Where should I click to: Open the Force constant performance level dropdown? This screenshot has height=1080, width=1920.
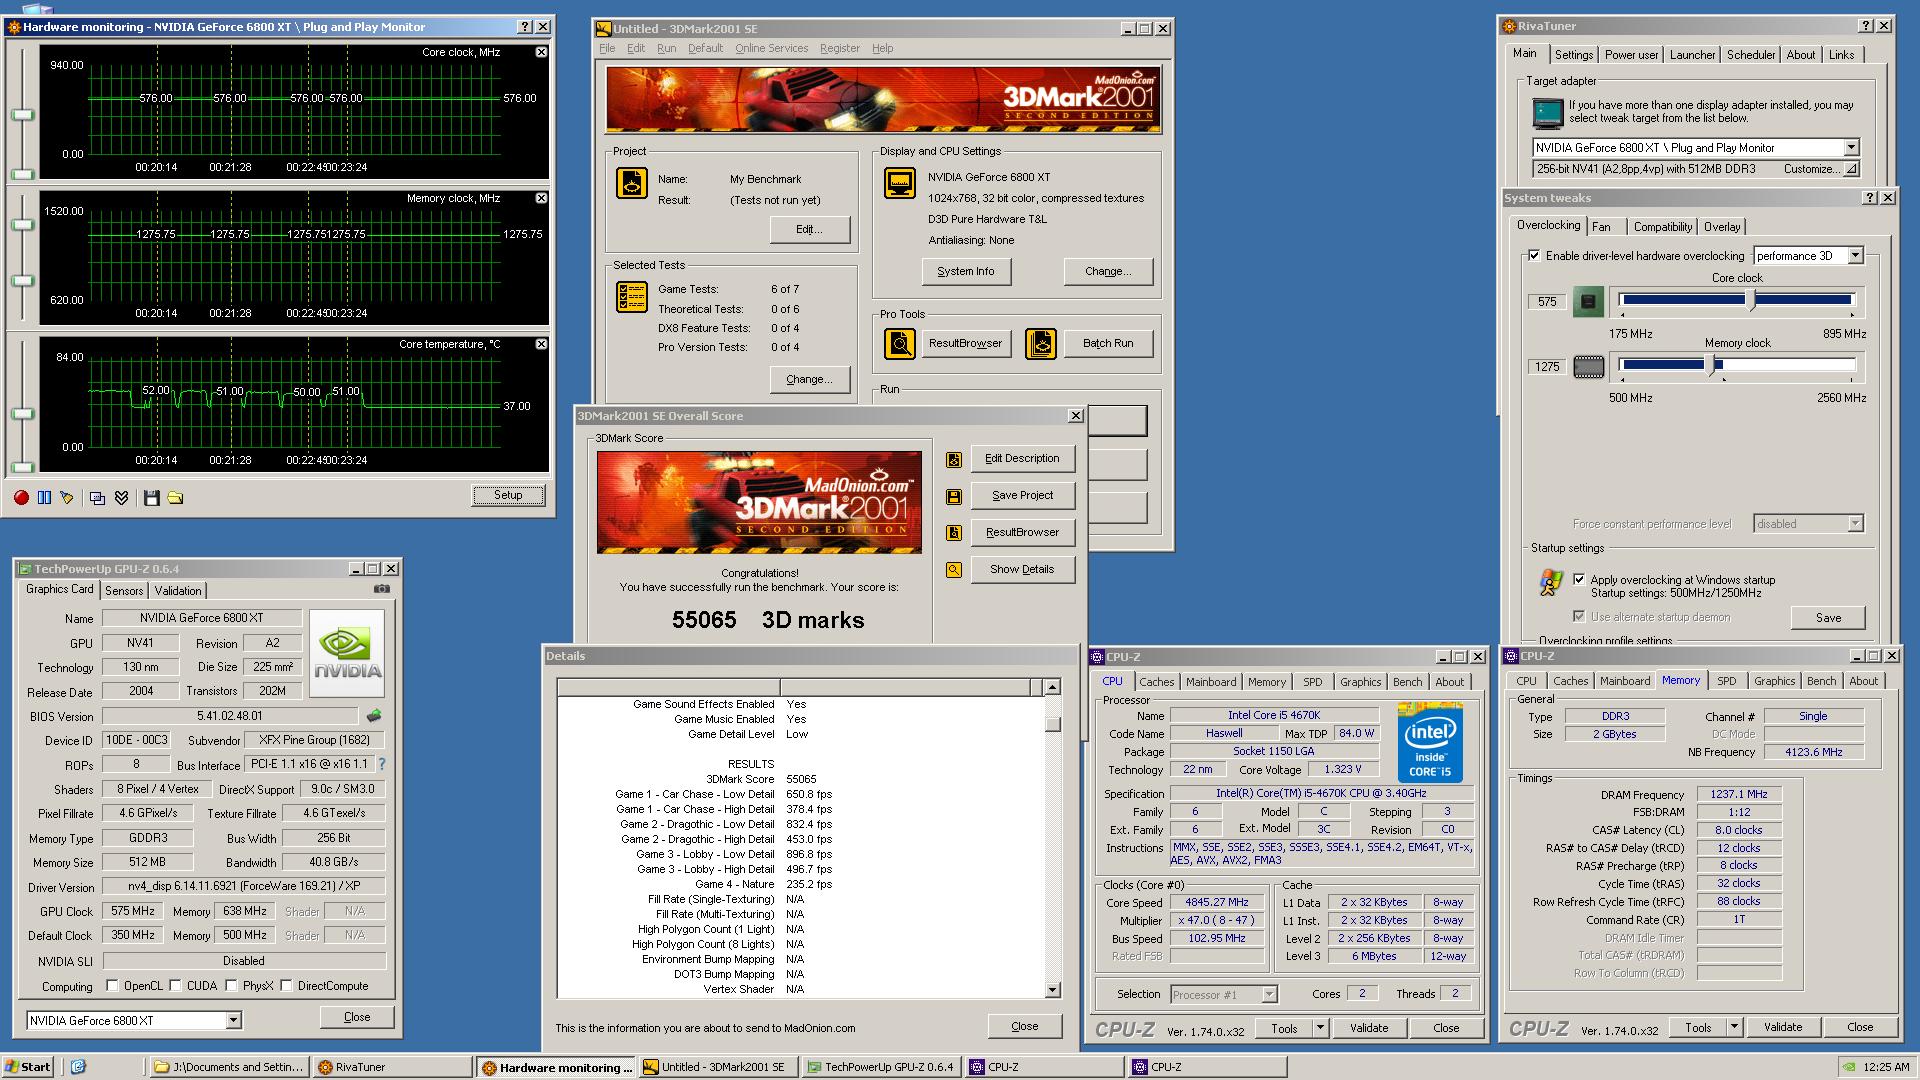1855,524
